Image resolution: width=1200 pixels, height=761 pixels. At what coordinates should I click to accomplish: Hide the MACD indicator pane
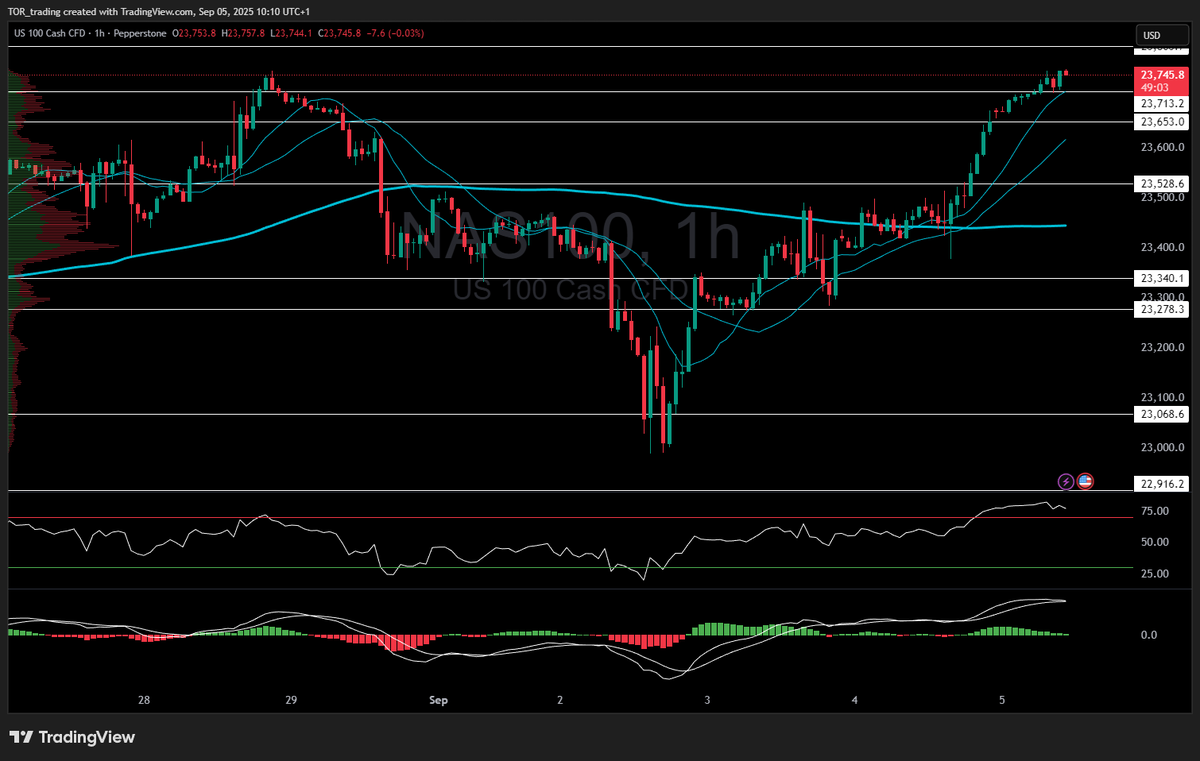(60, 600)
